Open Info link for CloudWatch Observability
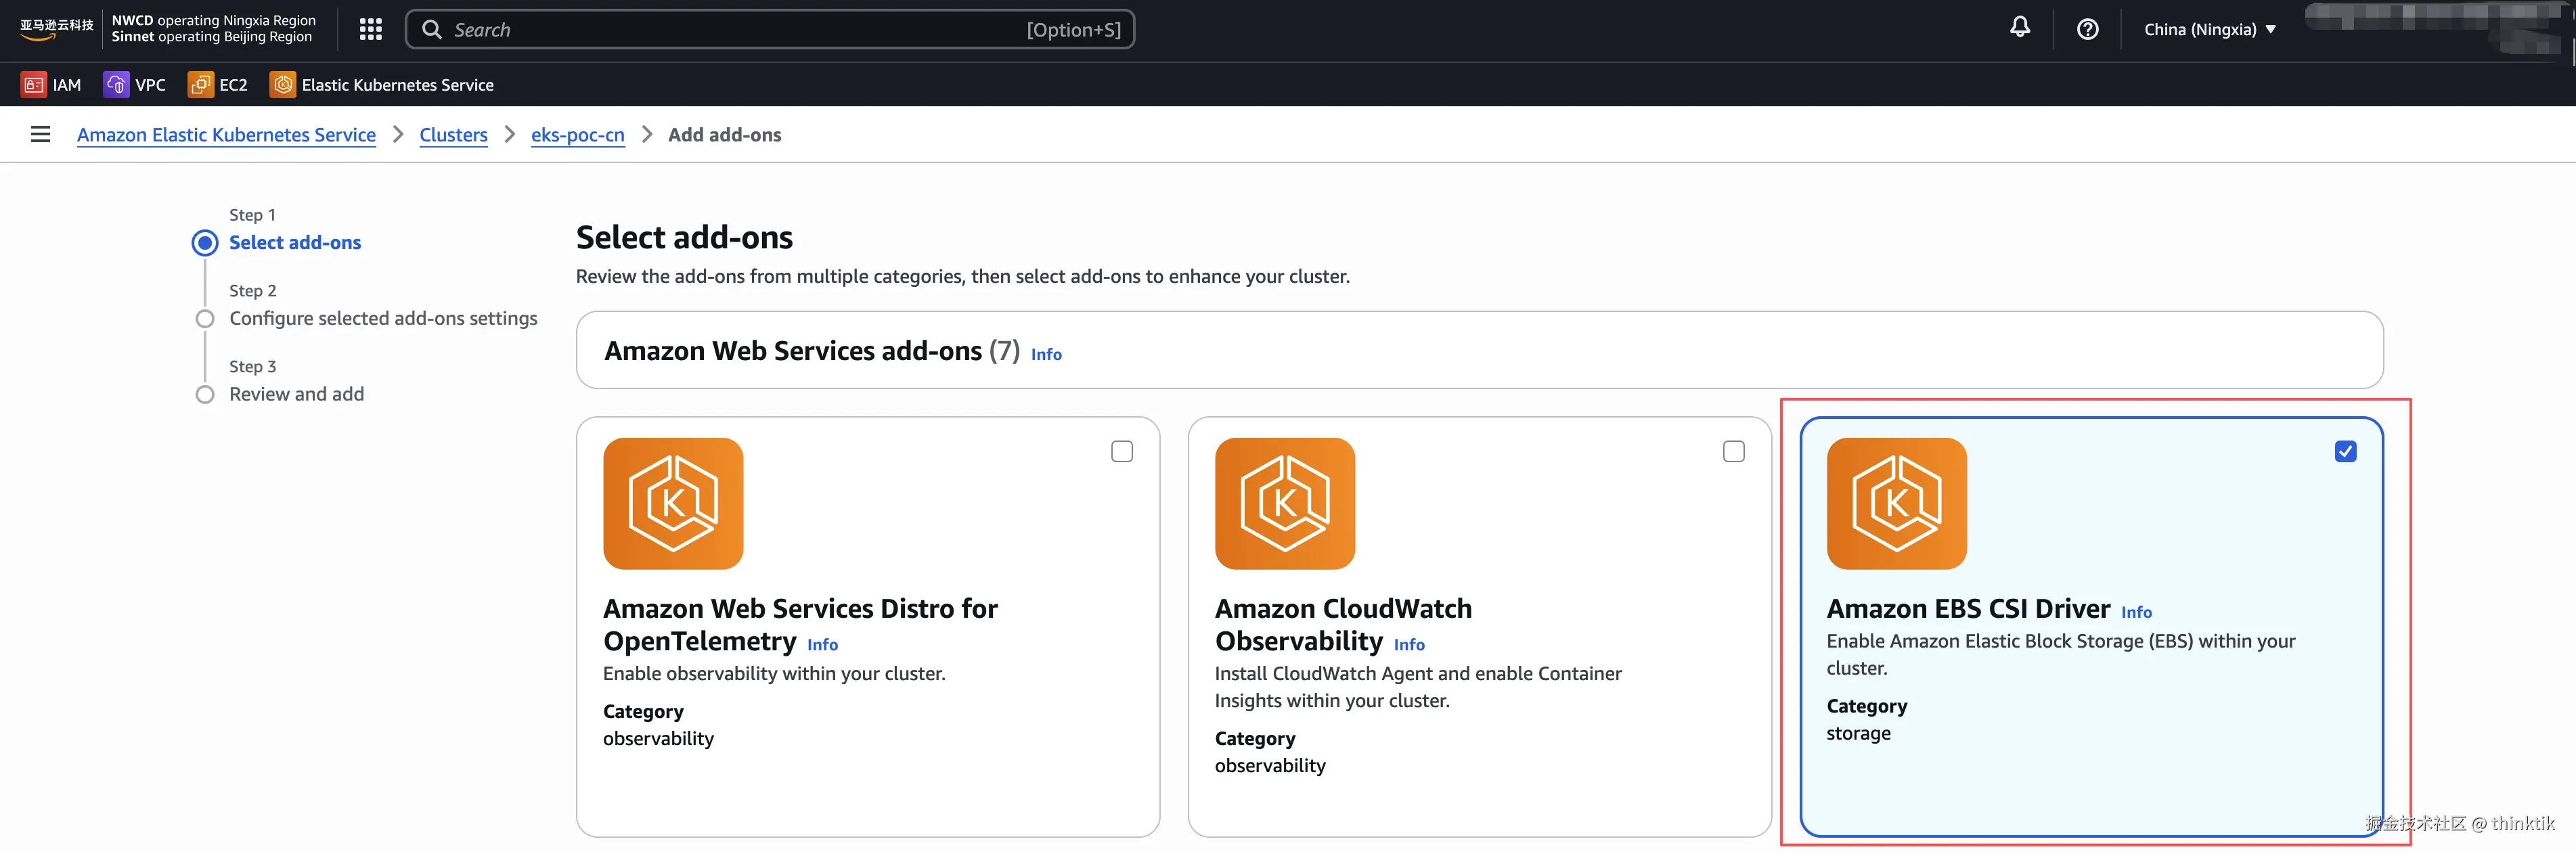 1409,645
